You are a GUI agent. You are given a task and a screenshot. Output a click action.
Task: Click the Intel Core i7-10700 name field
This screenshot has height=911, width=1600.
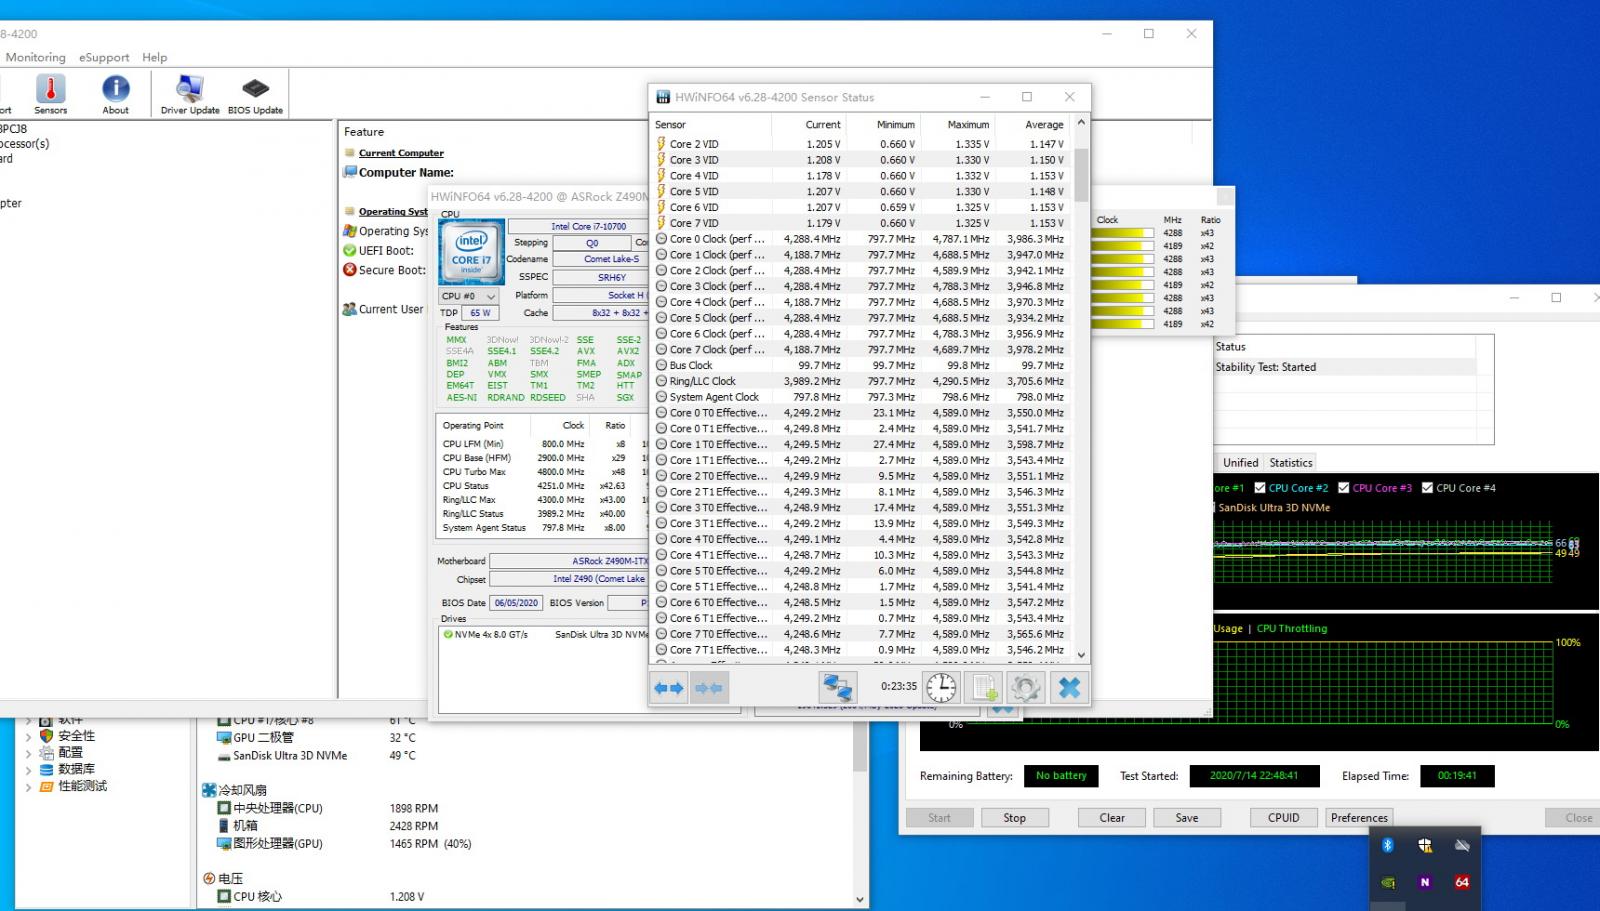[588, 226]
